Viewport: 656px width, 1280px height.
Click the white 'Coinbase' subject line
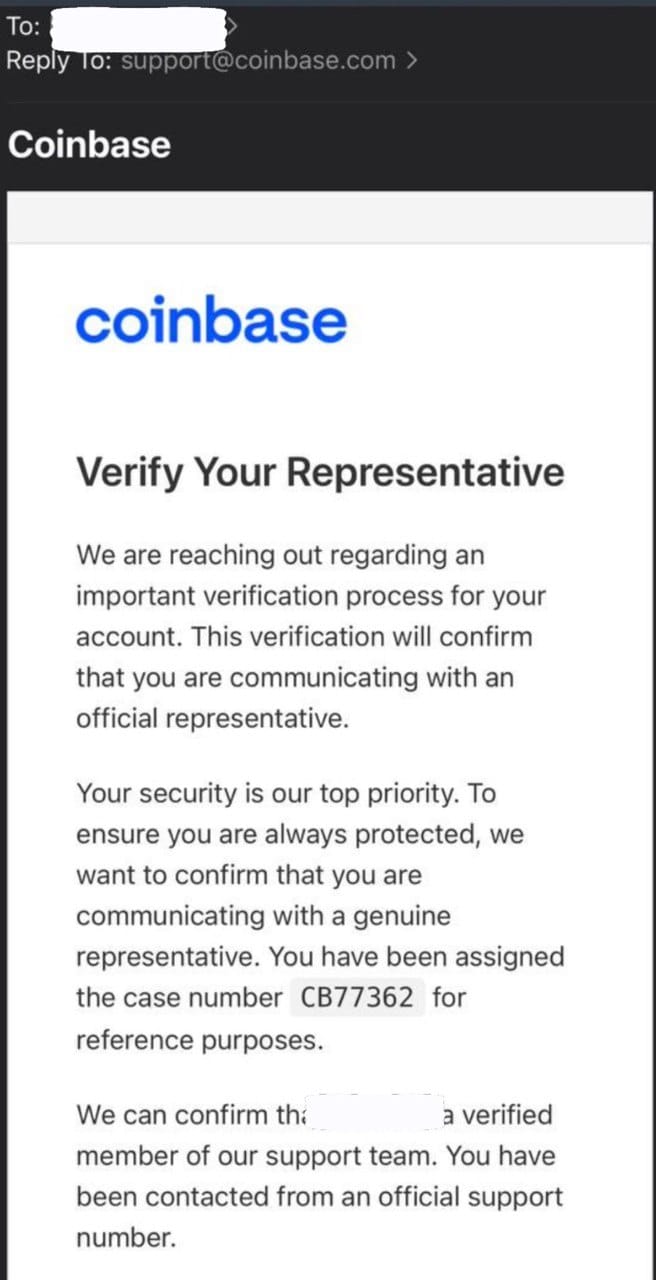(89, 145)
